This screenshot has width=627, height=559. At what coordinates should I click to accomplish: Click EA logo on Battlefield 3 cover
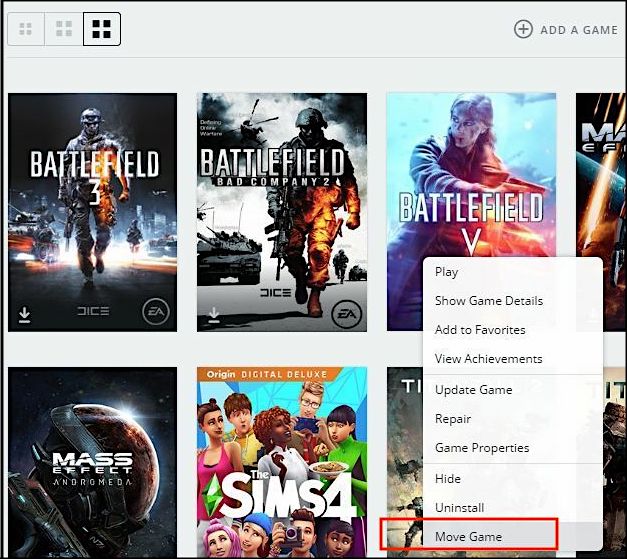(155, 311)
